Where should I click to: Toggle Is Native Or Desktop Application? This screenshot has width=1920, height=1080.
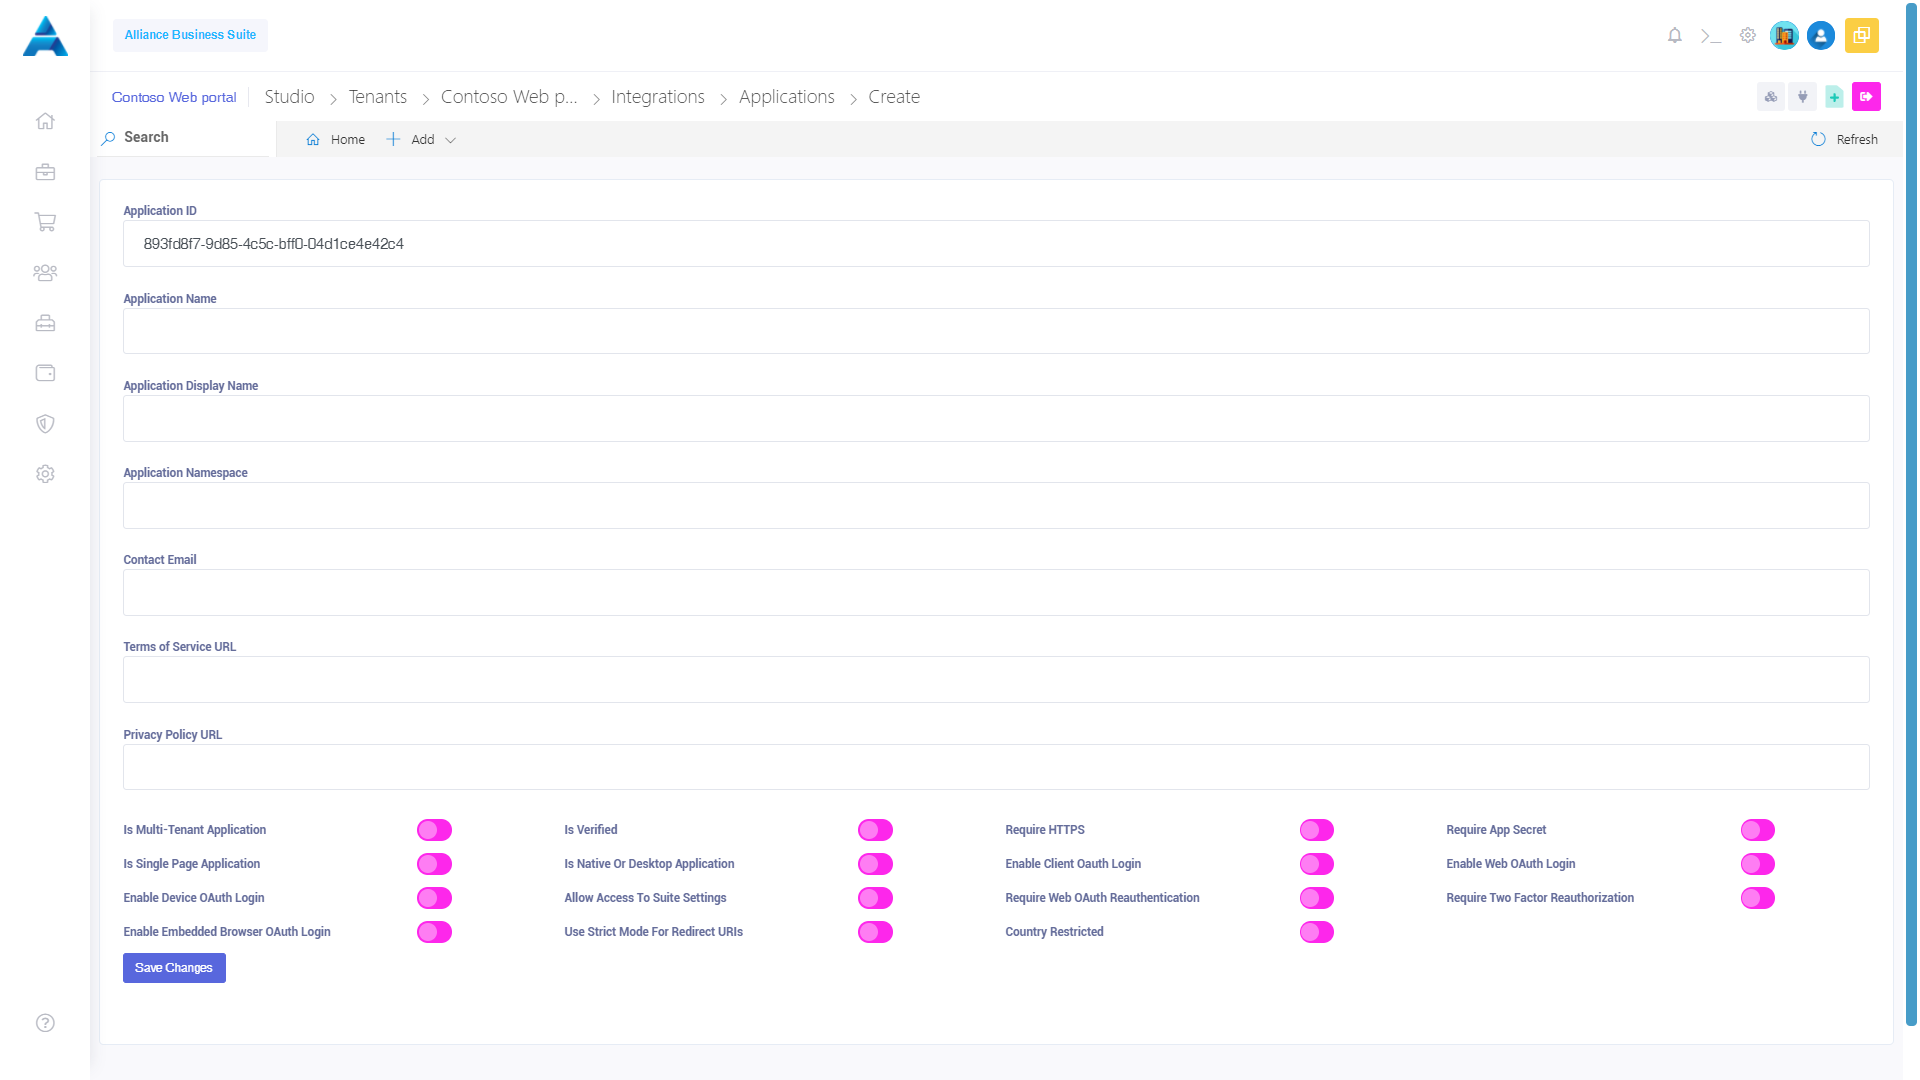tap(875, 864)
